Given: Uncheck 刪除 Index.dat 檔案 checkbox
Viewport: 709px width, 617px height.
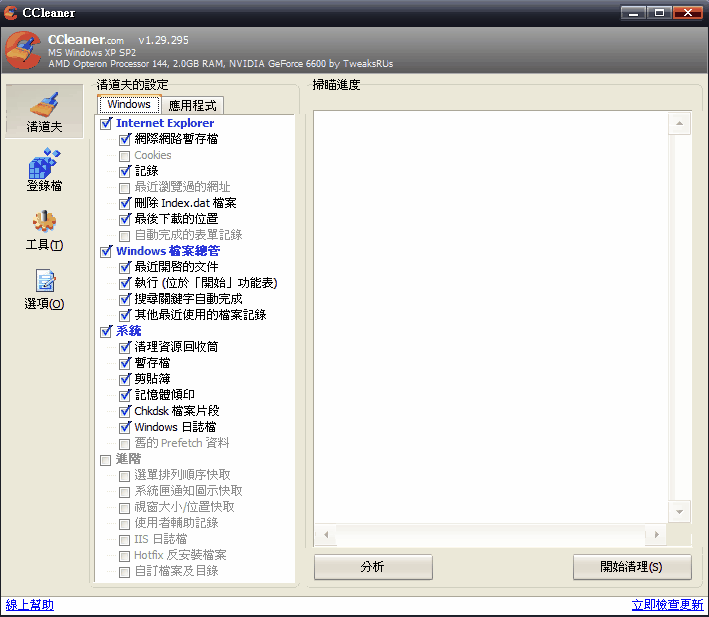Looking at the screenshot, I should pos(125,203).
